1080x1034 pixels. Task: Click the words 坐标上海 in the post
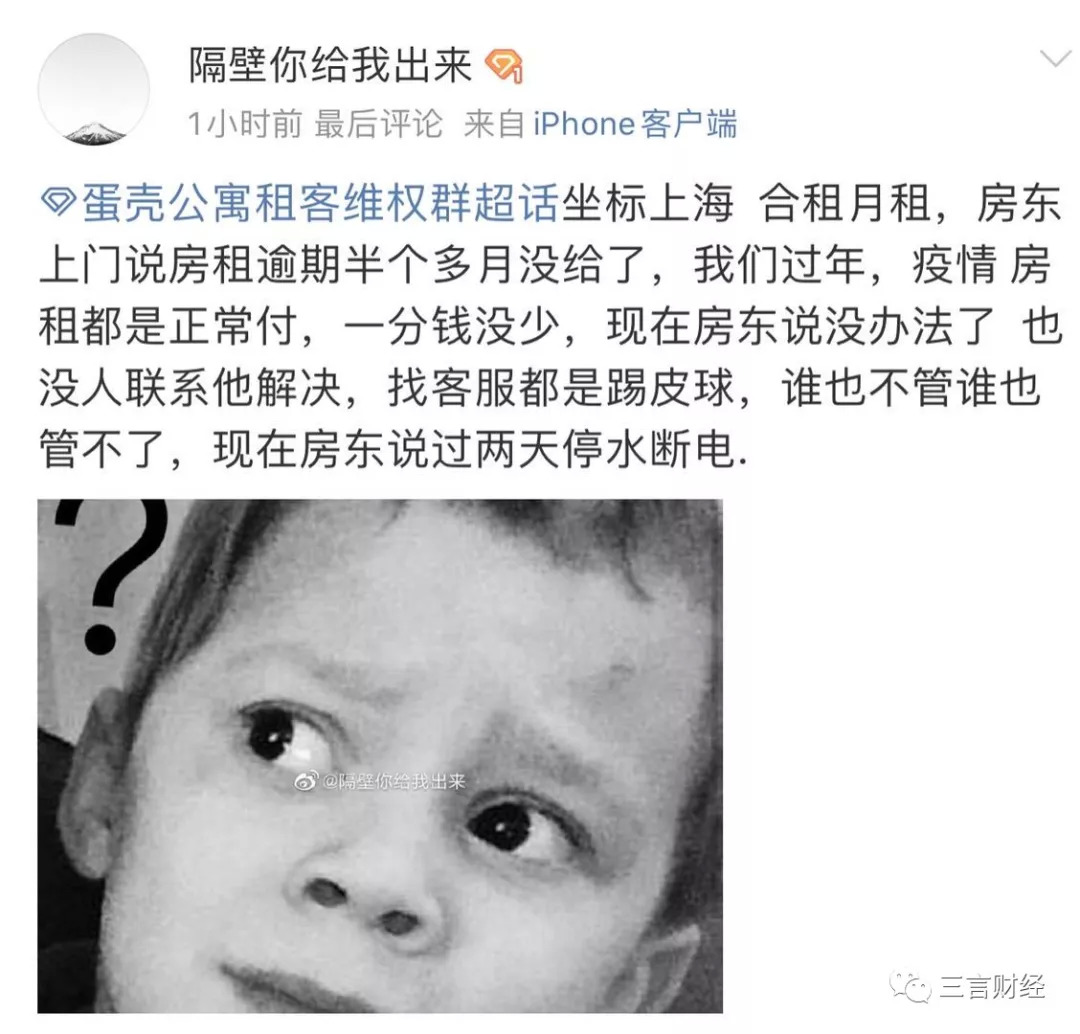click(647, 204)
